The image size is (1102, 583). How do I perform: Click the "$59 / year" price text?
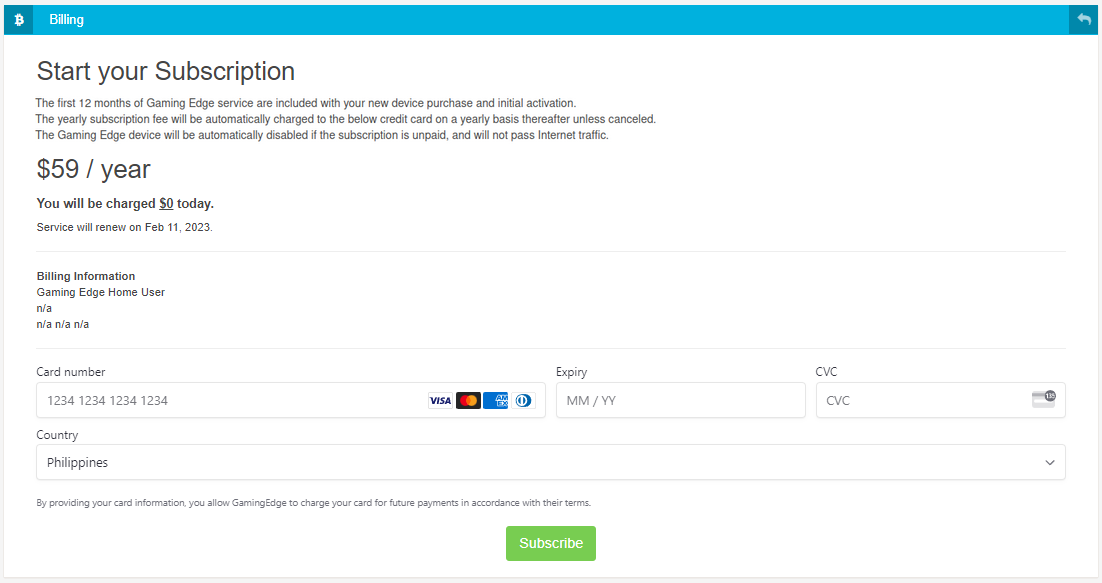click(93, 169)
